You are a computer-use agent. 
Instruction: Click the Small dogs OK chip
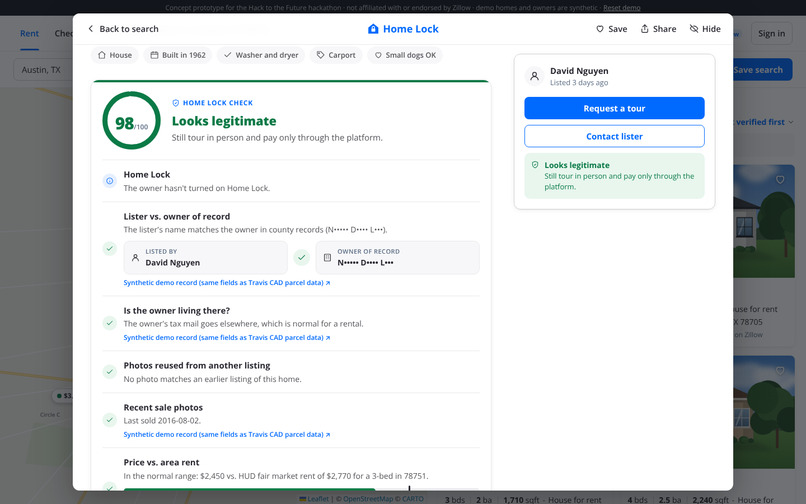pyautogui.click(x=405, y=55)
